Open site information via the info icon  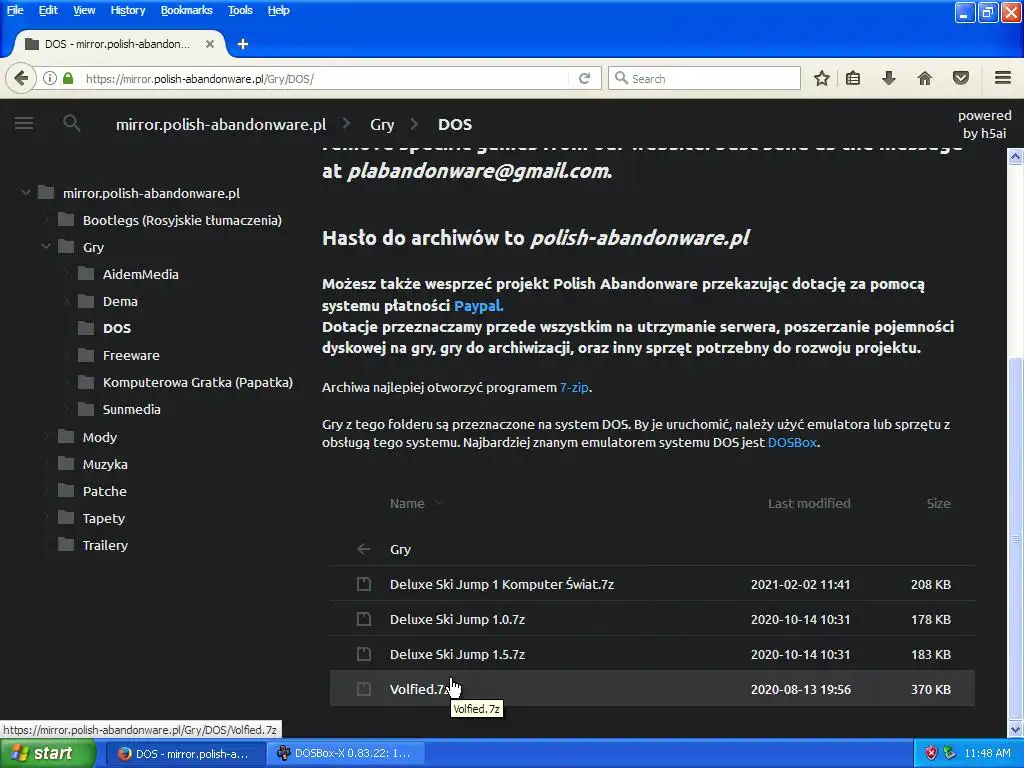coord(50,78)
